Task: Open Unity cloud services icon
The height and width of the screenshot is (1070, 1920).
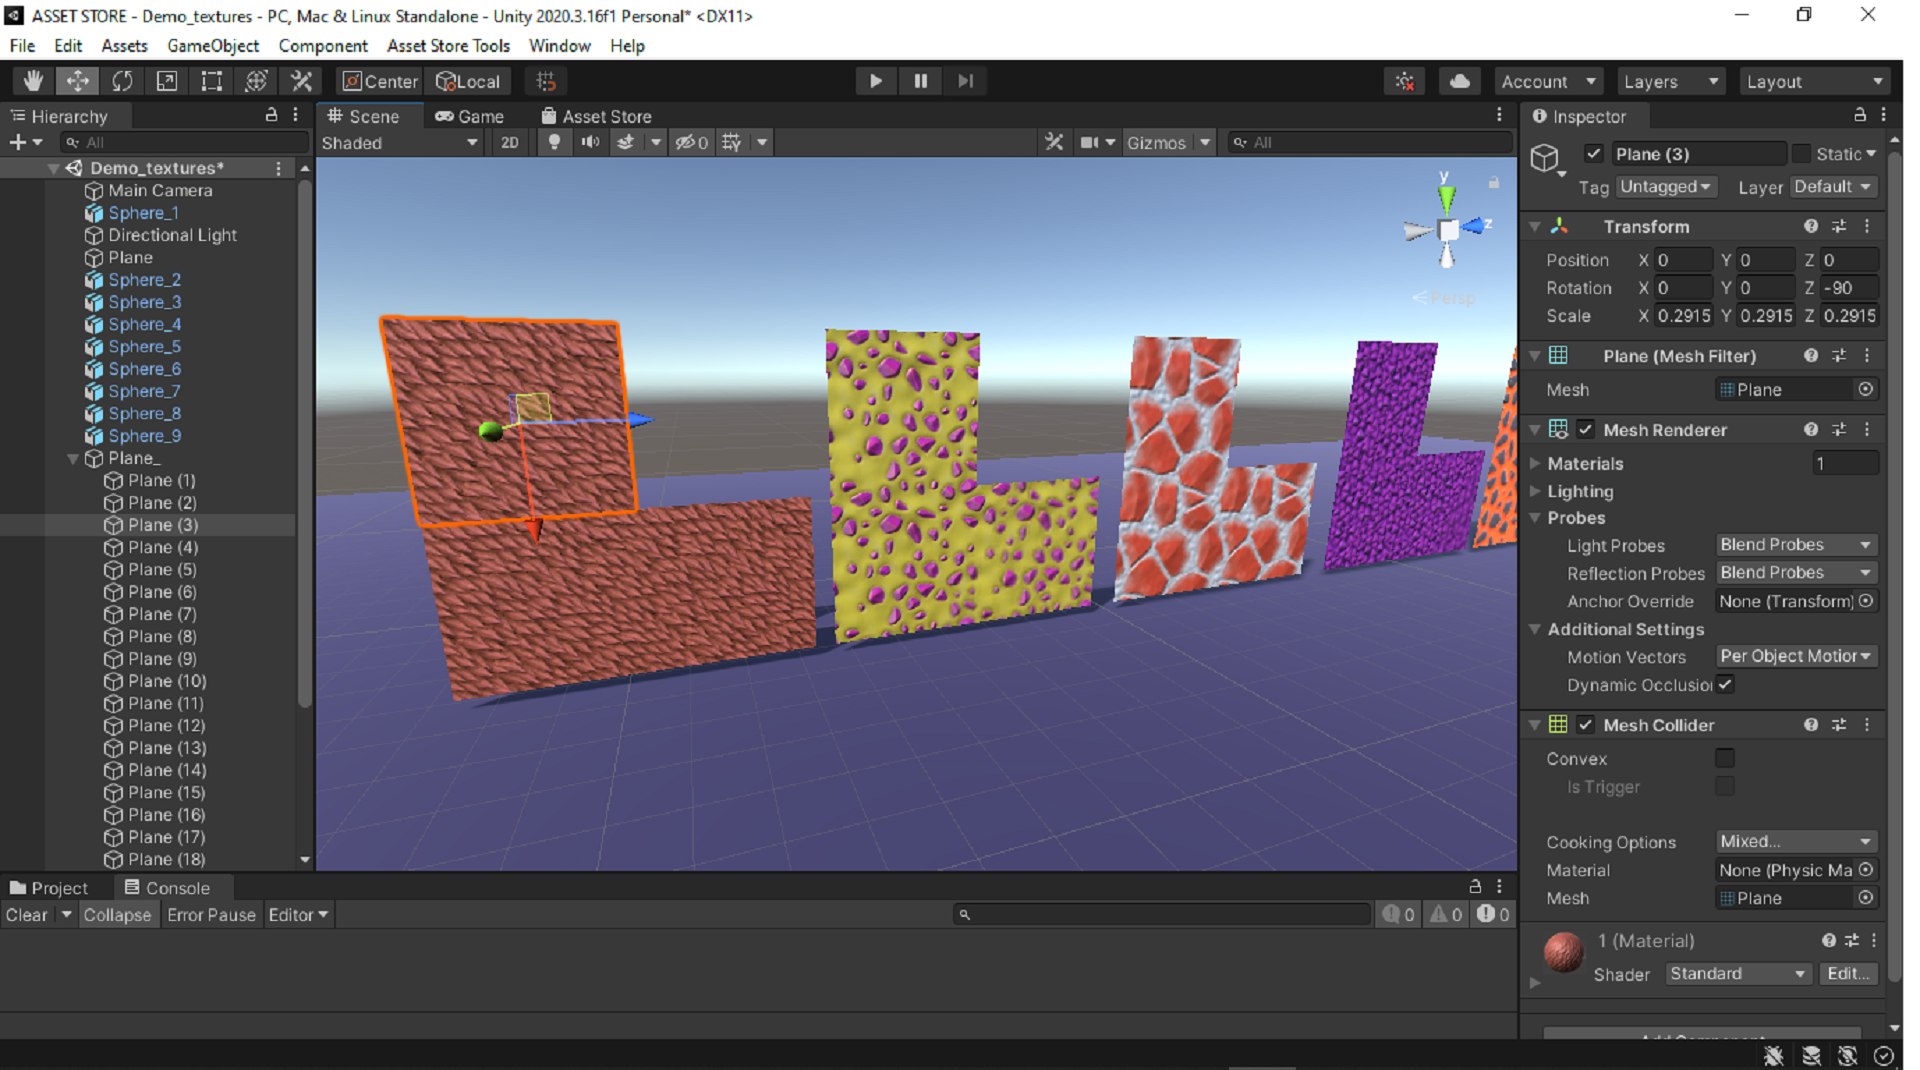Action: [x=1460, y=81]
